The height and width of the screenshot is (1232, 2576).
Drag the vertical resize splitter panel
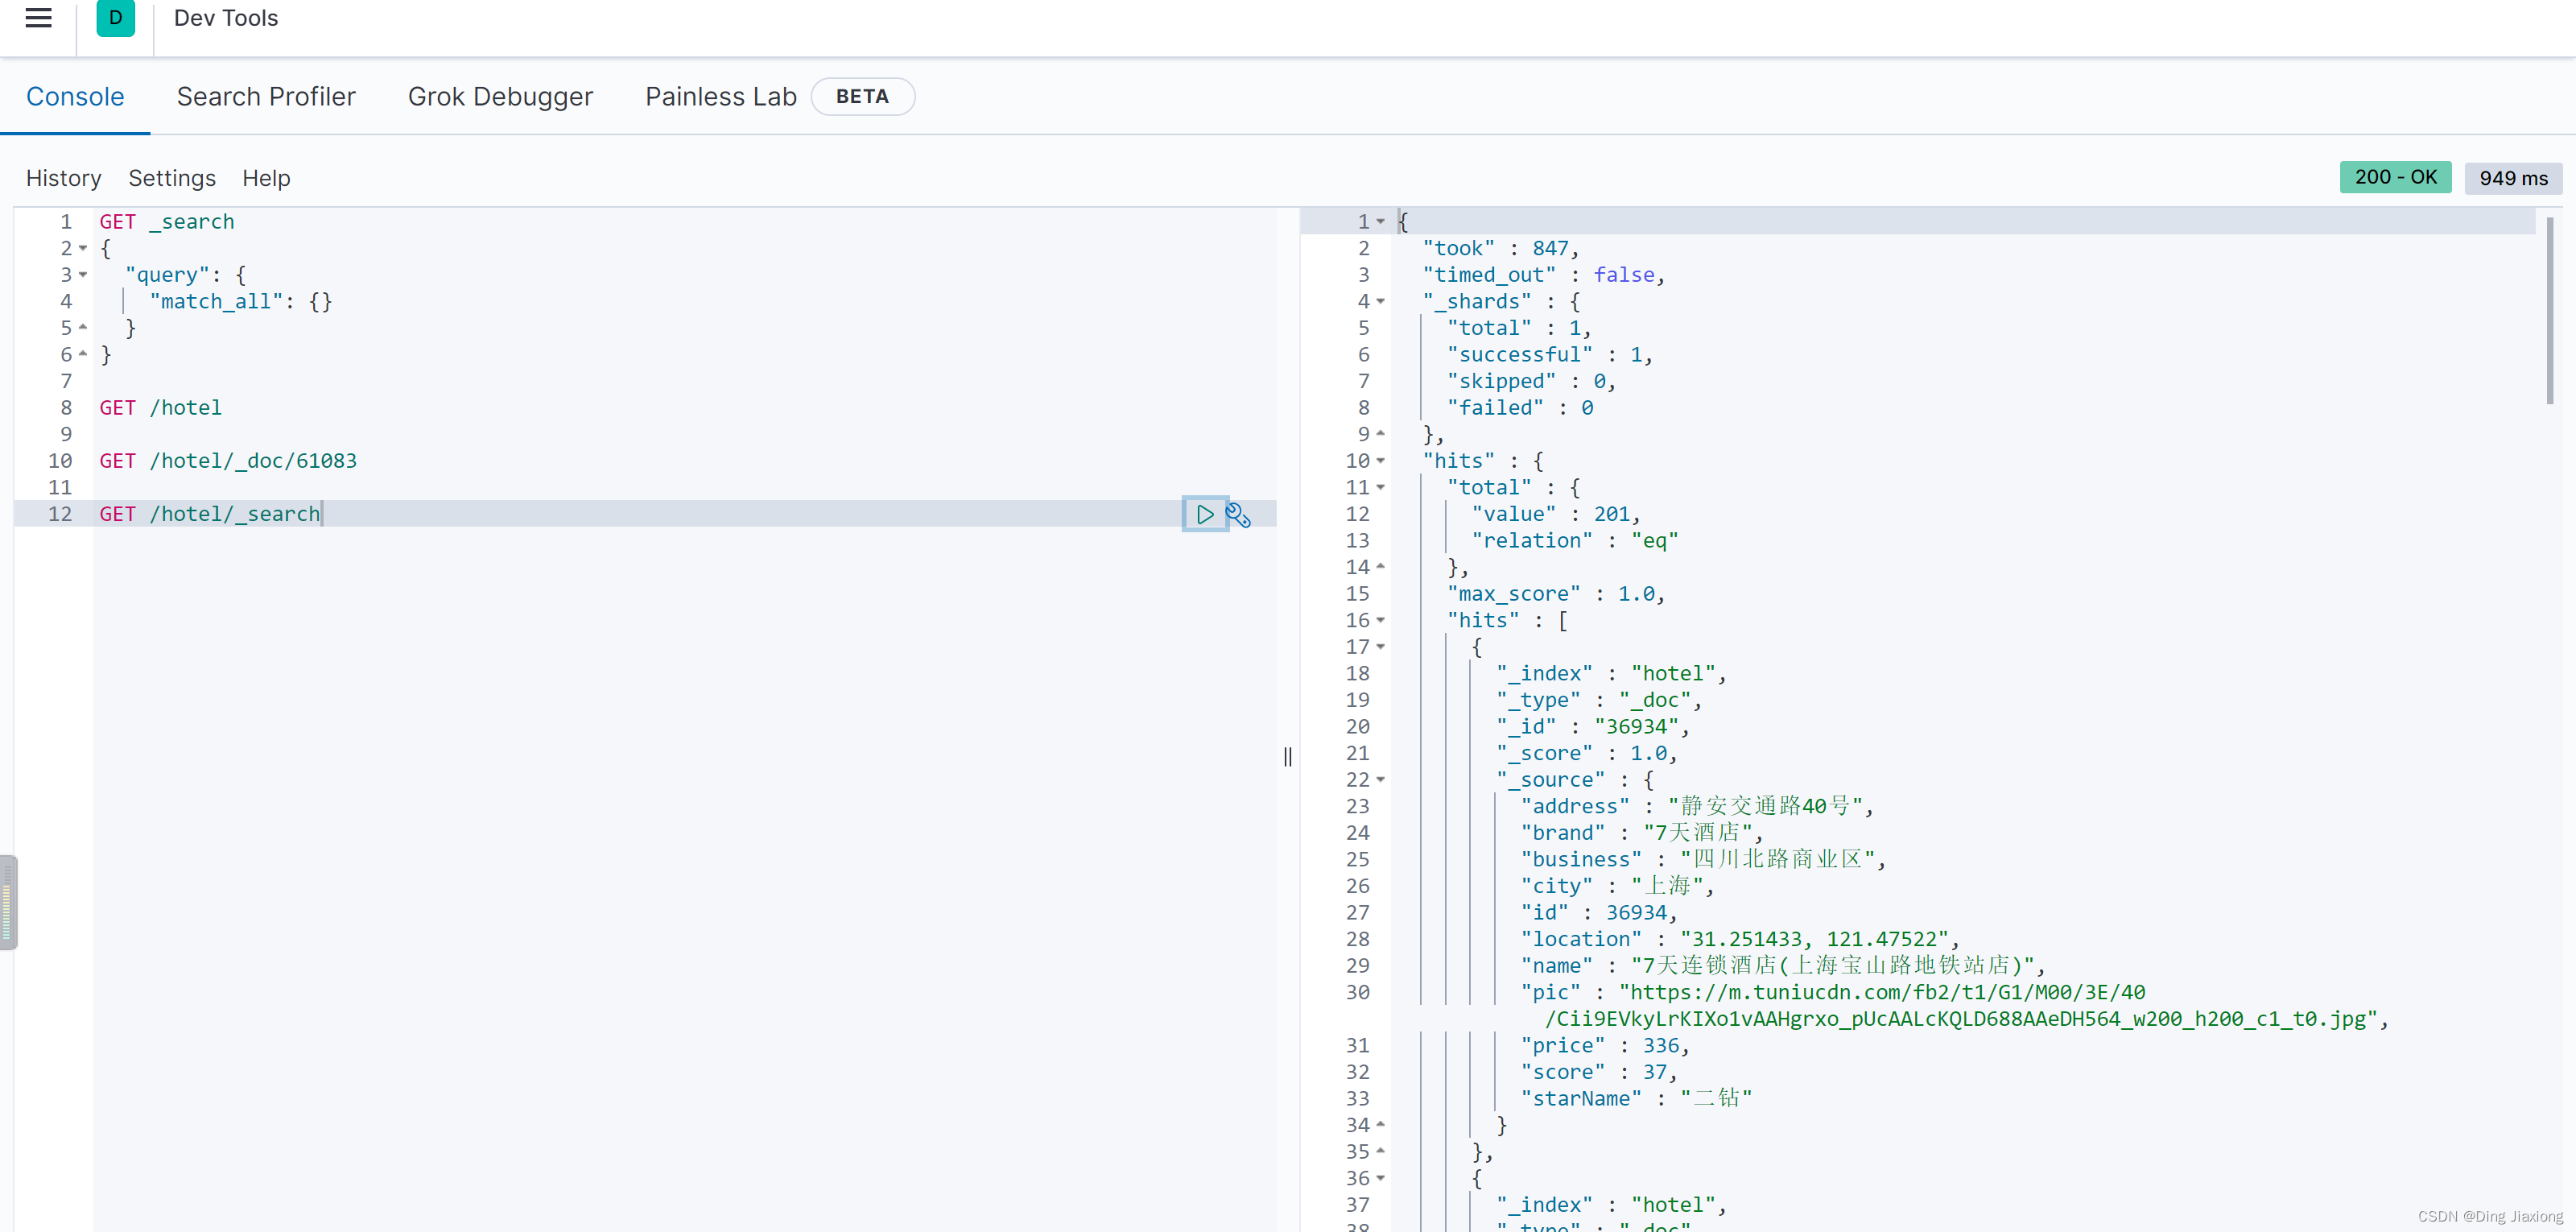pos(1290,757)
